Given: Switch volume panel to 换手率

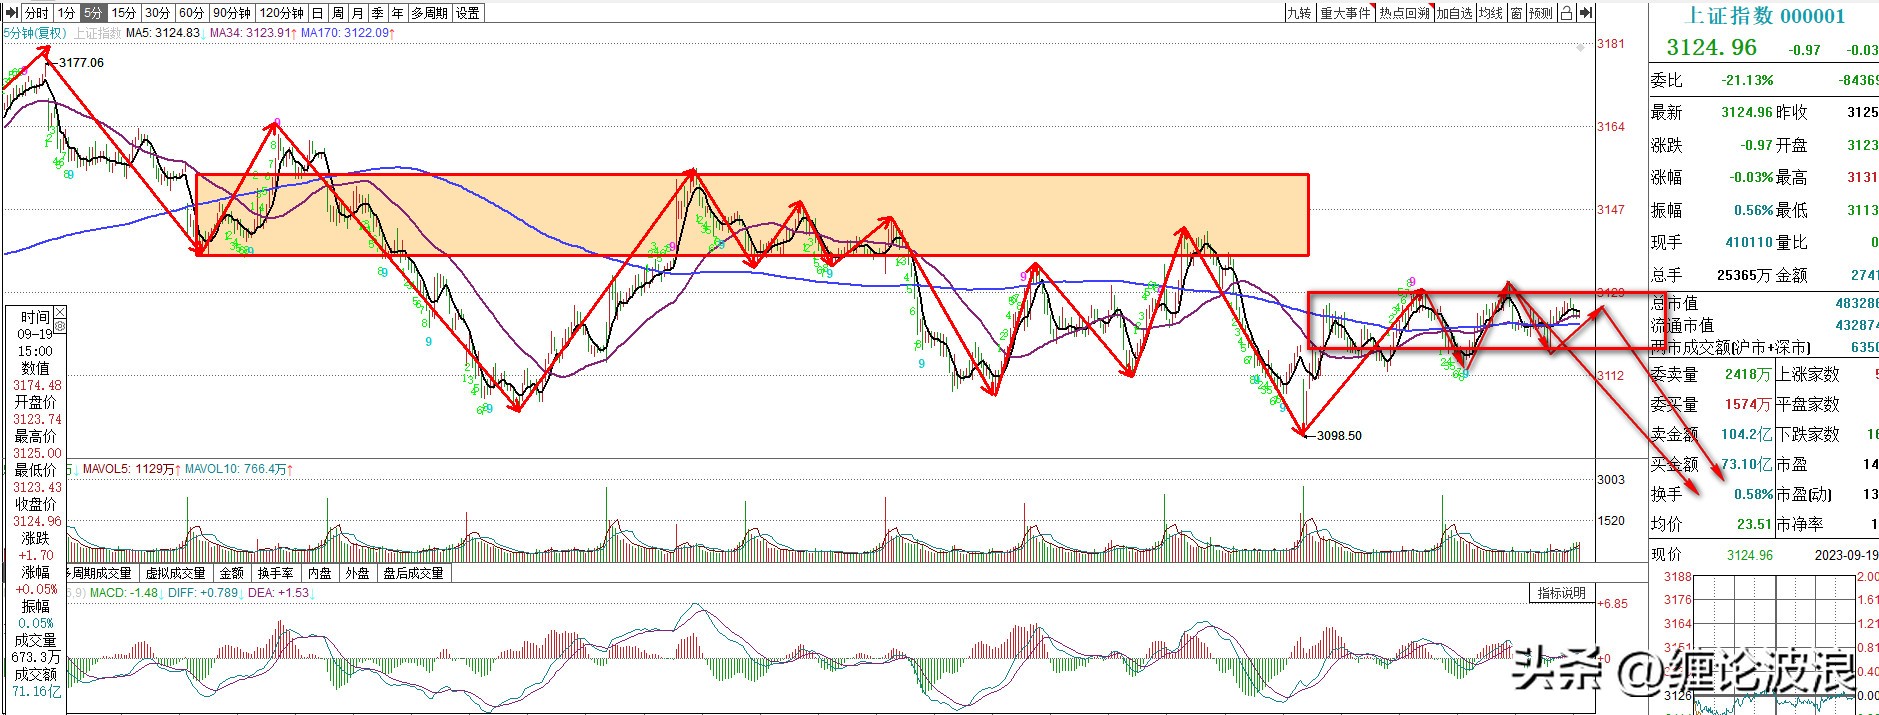Looking at the screenshot, I should (x=275, y=573).
